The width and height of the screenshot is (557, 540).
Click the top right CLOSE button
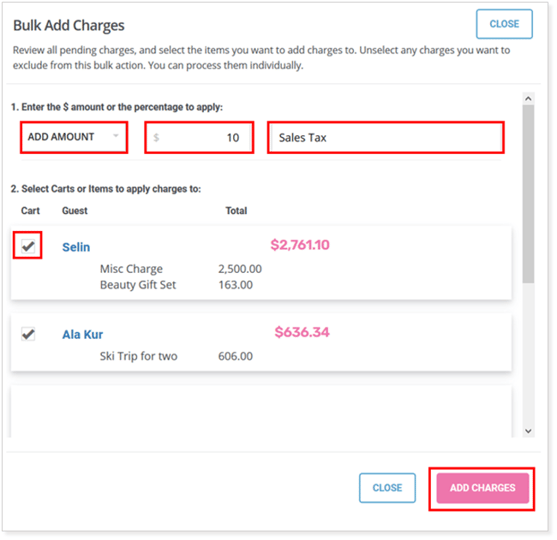click(504, 24)
